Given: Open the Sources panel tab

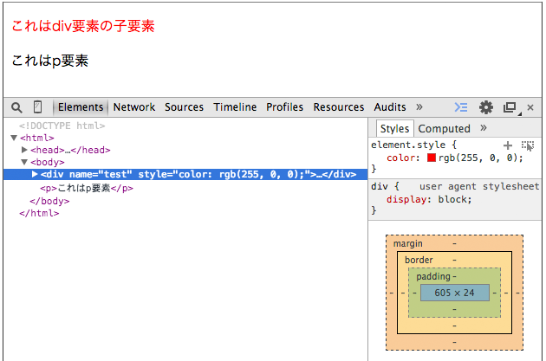Looking at the screenshot, I should tap(184, 107).
